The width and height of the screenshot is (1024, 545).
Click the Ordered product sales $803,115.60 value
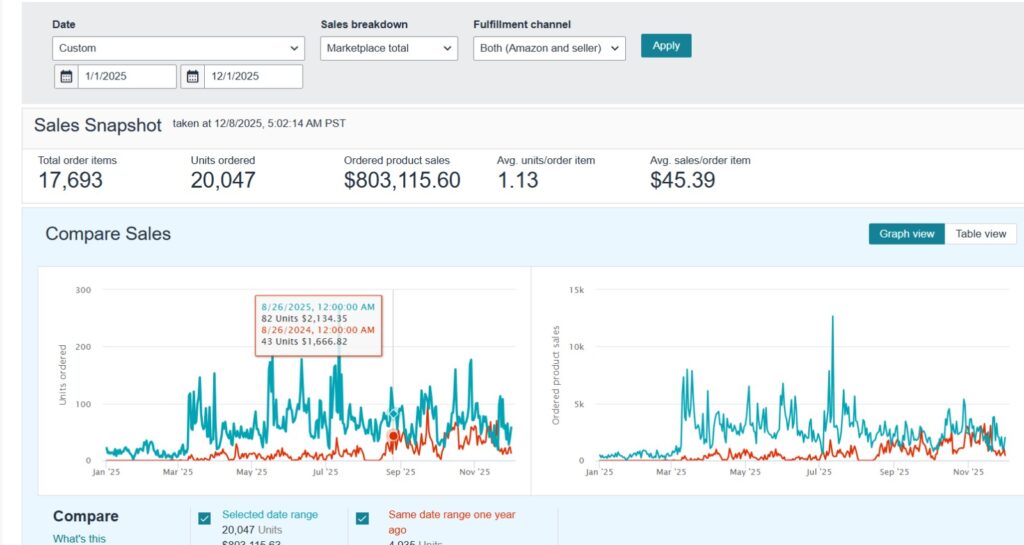pyautogui.click(x=402, y=180)
